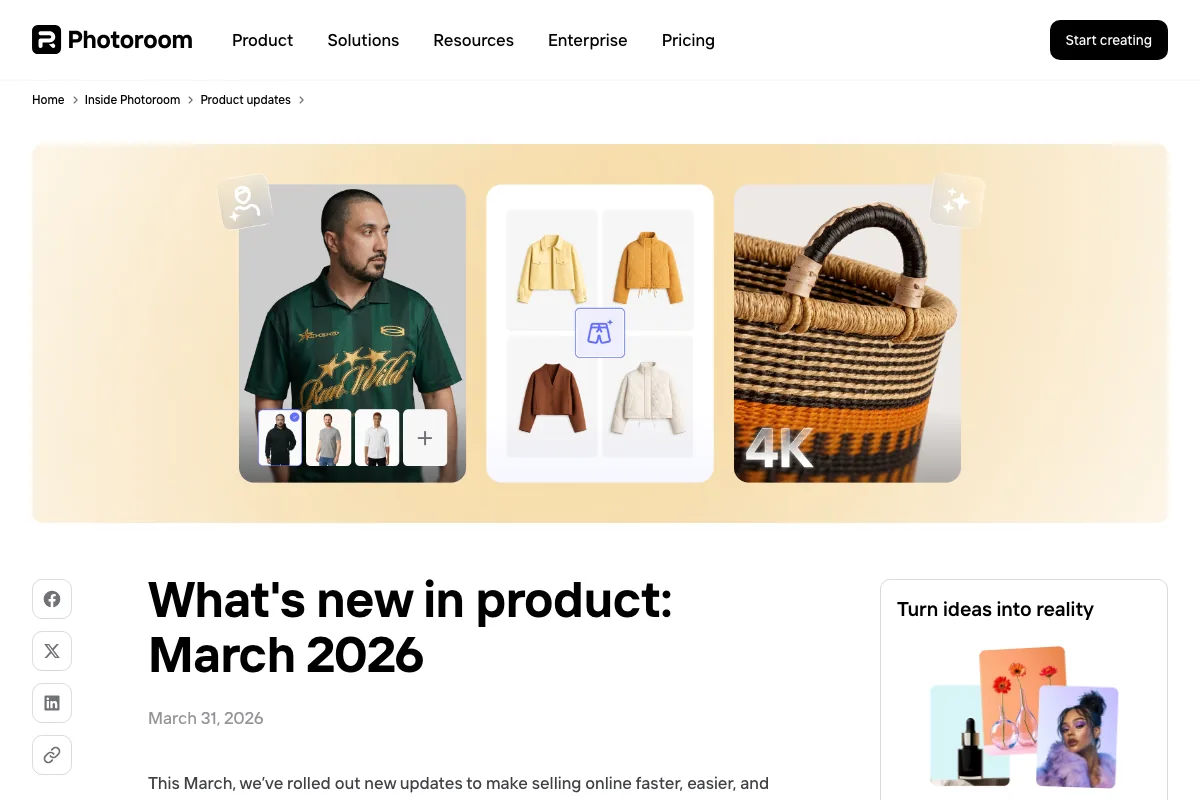Viewport: 1200px width, 800px height.
Task: Select the black hoodie model thumbnail
Action: click(280, 438)
